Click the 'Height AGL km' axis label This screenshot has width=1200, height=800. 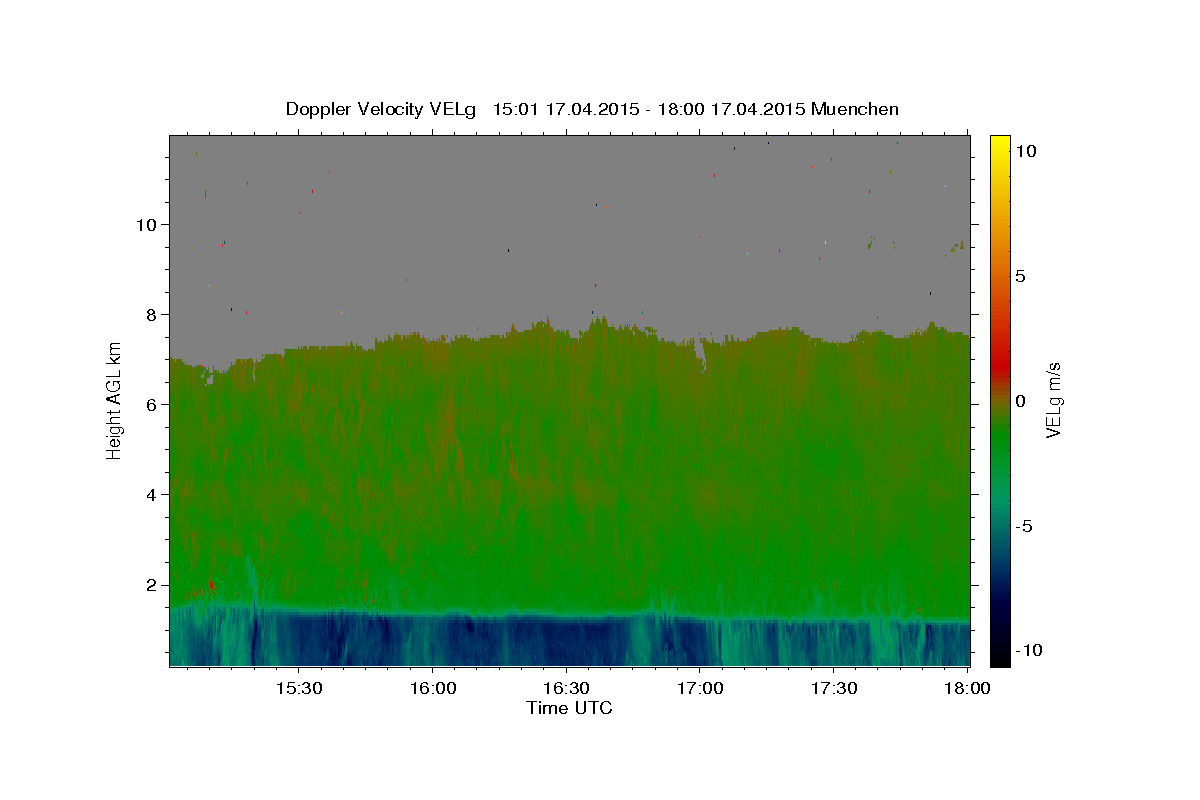[x=114, y=400]
